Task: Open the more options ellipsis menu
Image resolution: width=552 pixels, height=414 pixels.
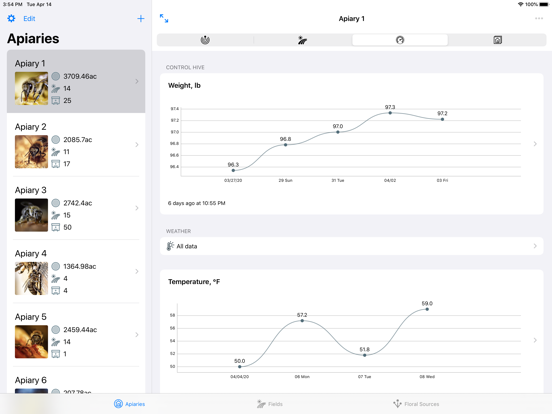Action: [x=539, y=18]
